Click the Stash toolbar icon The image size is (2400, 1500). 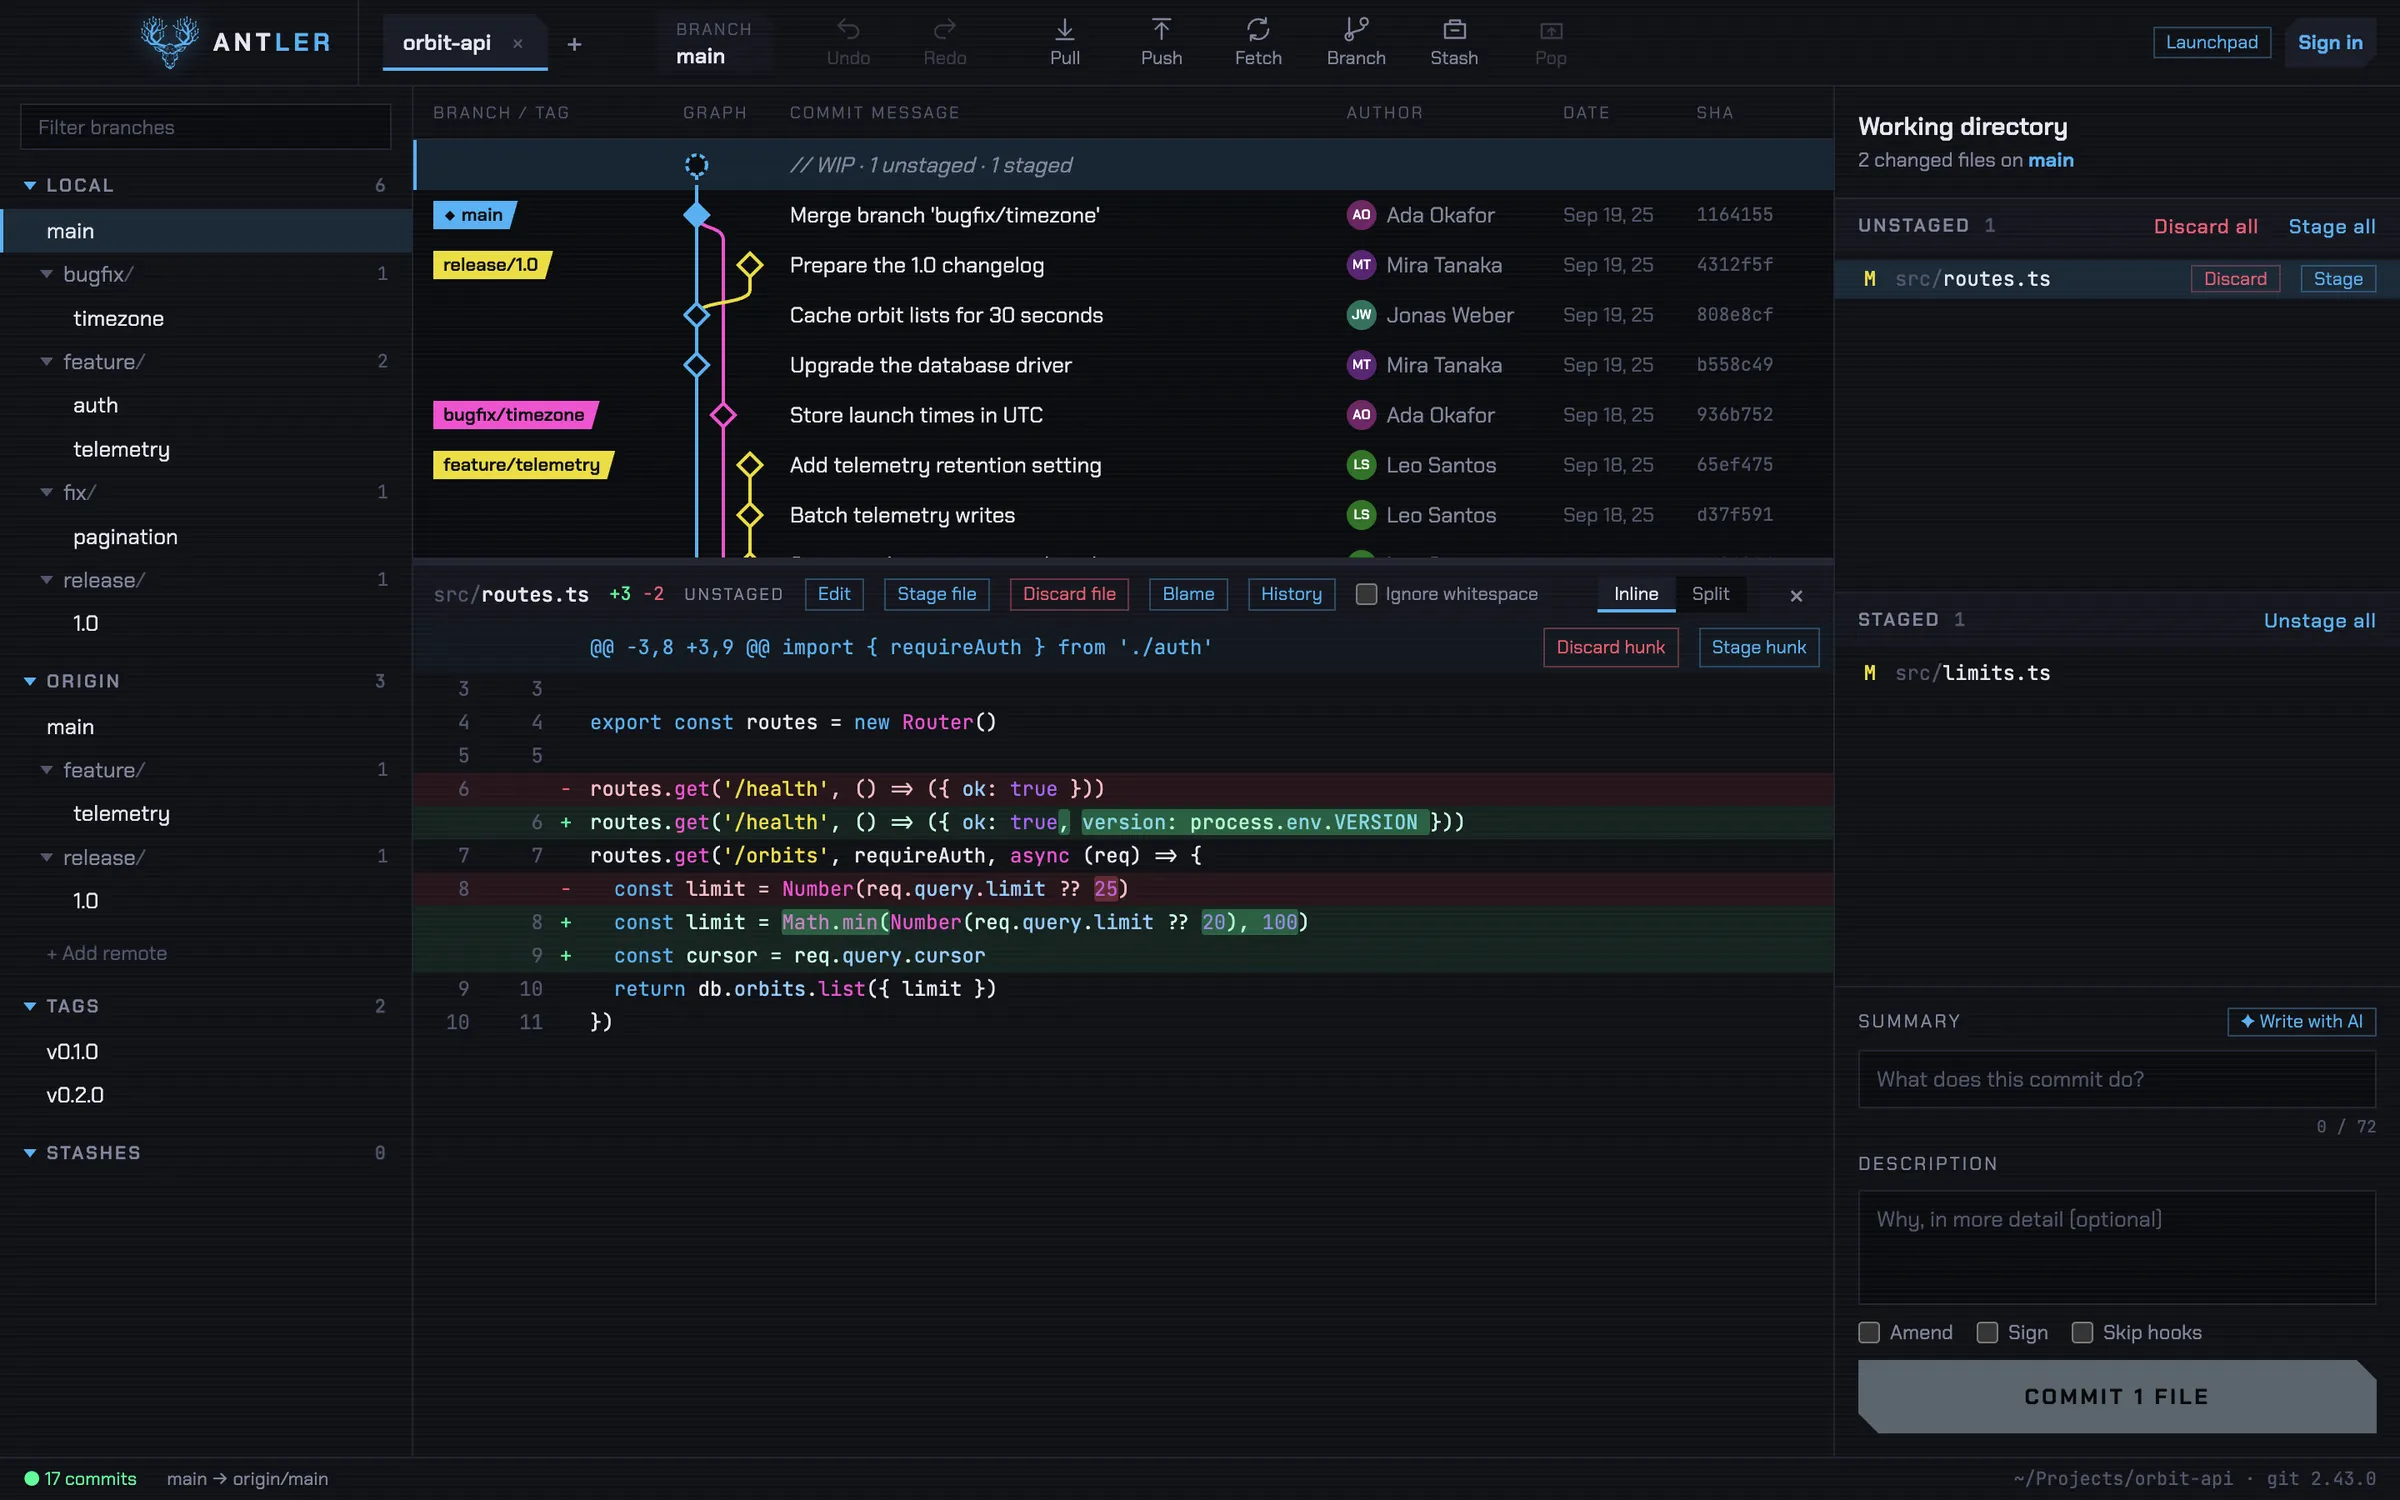click(1453, 42)
